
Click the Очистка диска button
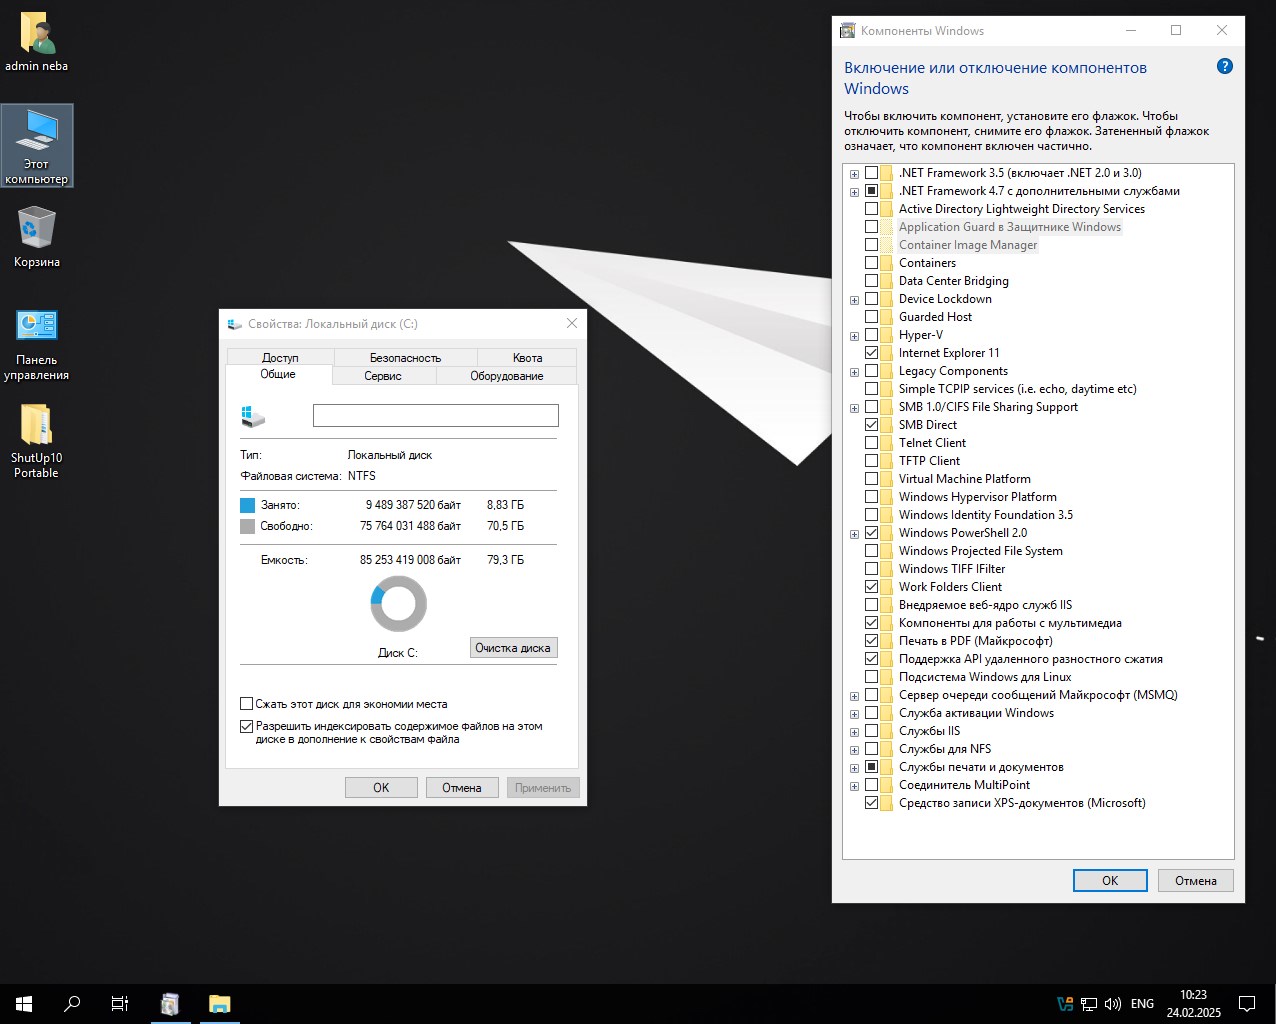[x=513, y=648]
